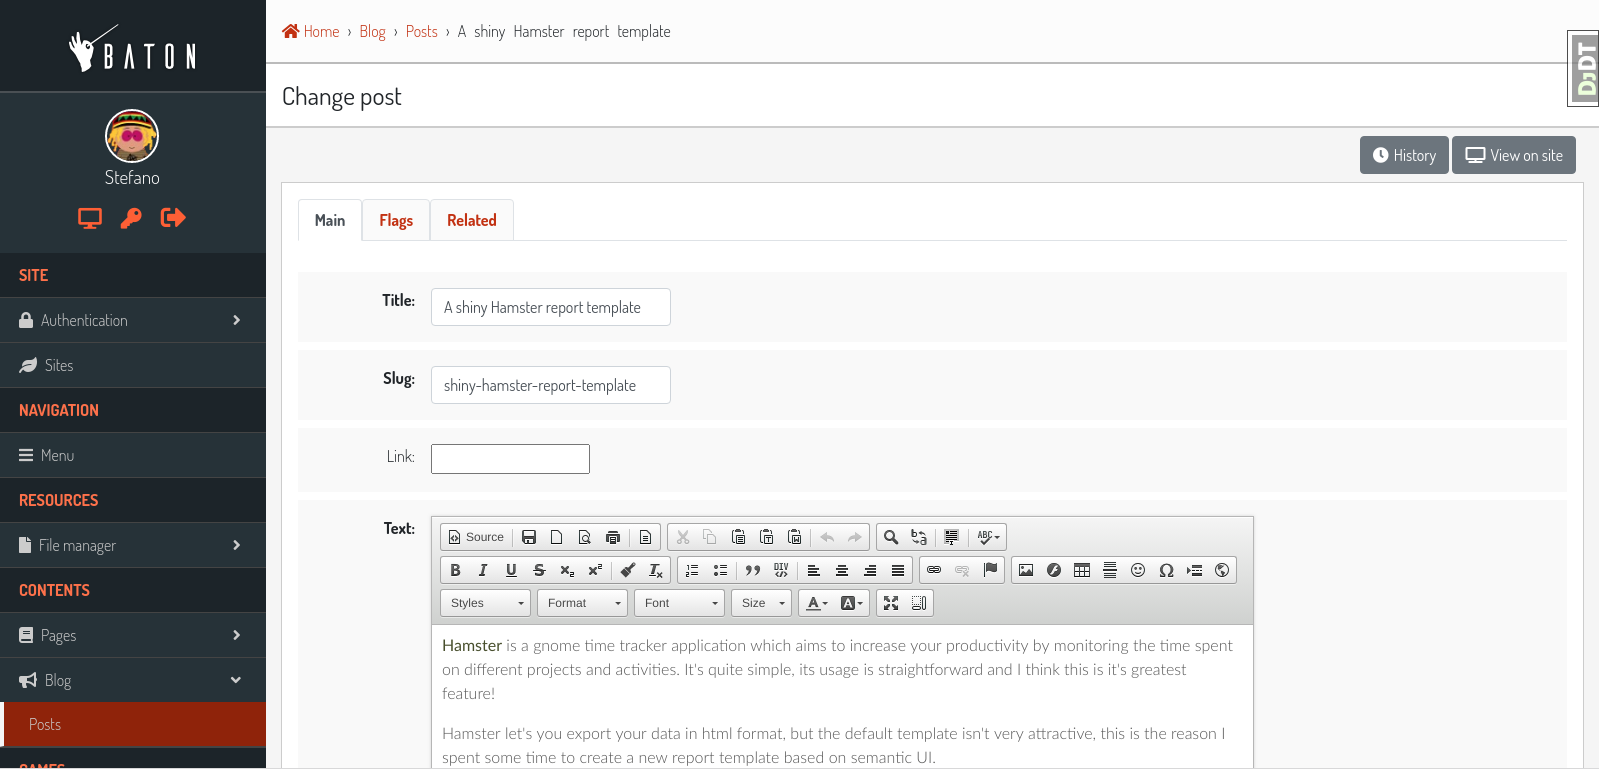This screenshot has height=769, width=1599.
Task: Toggle strikethrough formatting
Action: (x=539, y=570)
